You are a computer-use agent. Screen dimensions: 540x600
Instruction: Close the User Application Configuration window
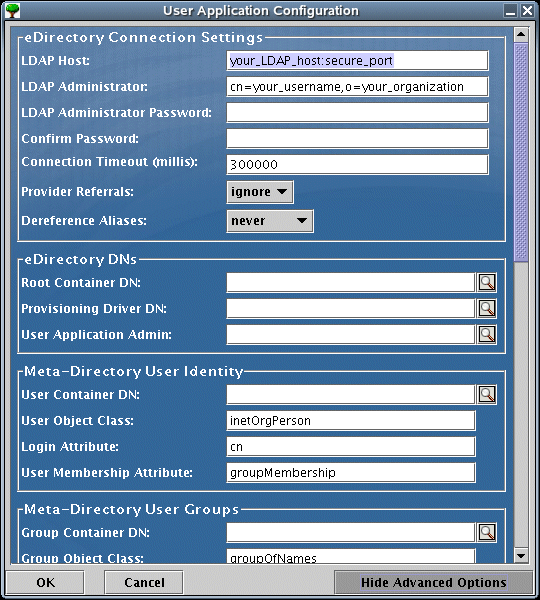(527, 10)
